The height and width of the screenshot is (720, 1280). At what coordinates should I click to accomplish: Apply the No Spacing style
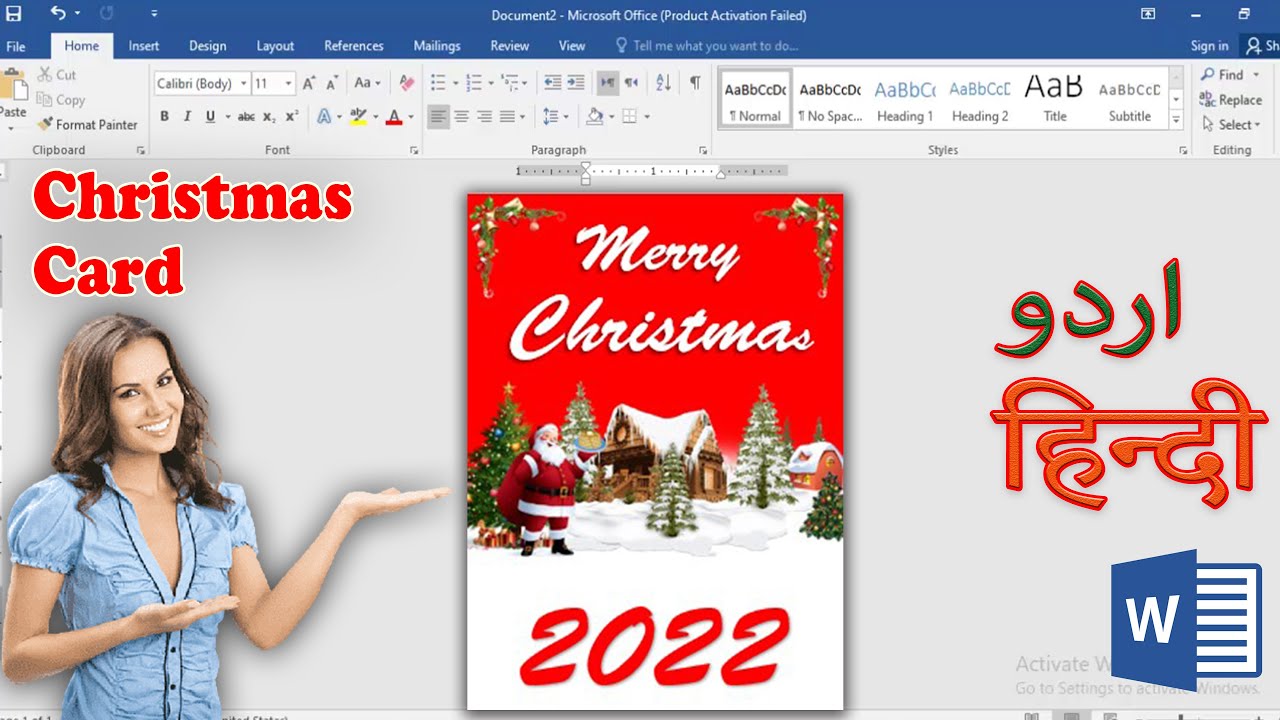tap(830, 99)
